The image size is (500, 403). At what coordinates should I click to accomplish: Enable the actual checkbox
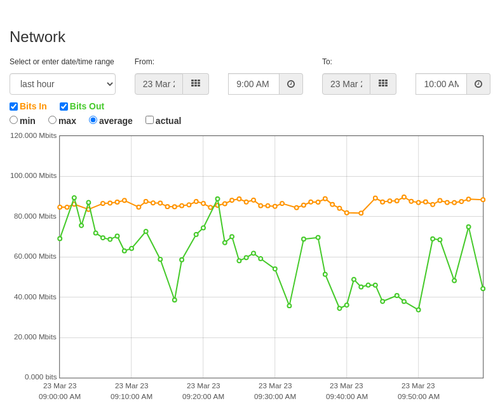coord(149,120)
